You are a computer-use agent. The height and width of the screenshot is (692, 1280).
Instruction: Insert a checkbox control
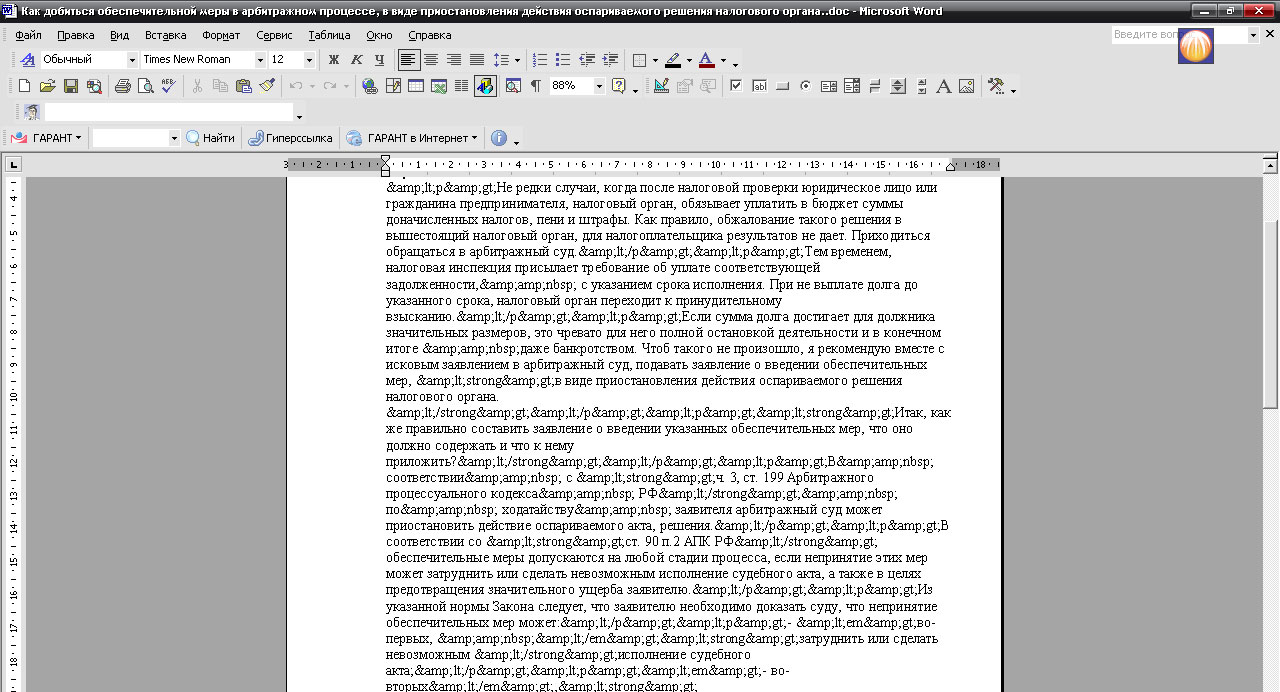[x=737, y=86]
